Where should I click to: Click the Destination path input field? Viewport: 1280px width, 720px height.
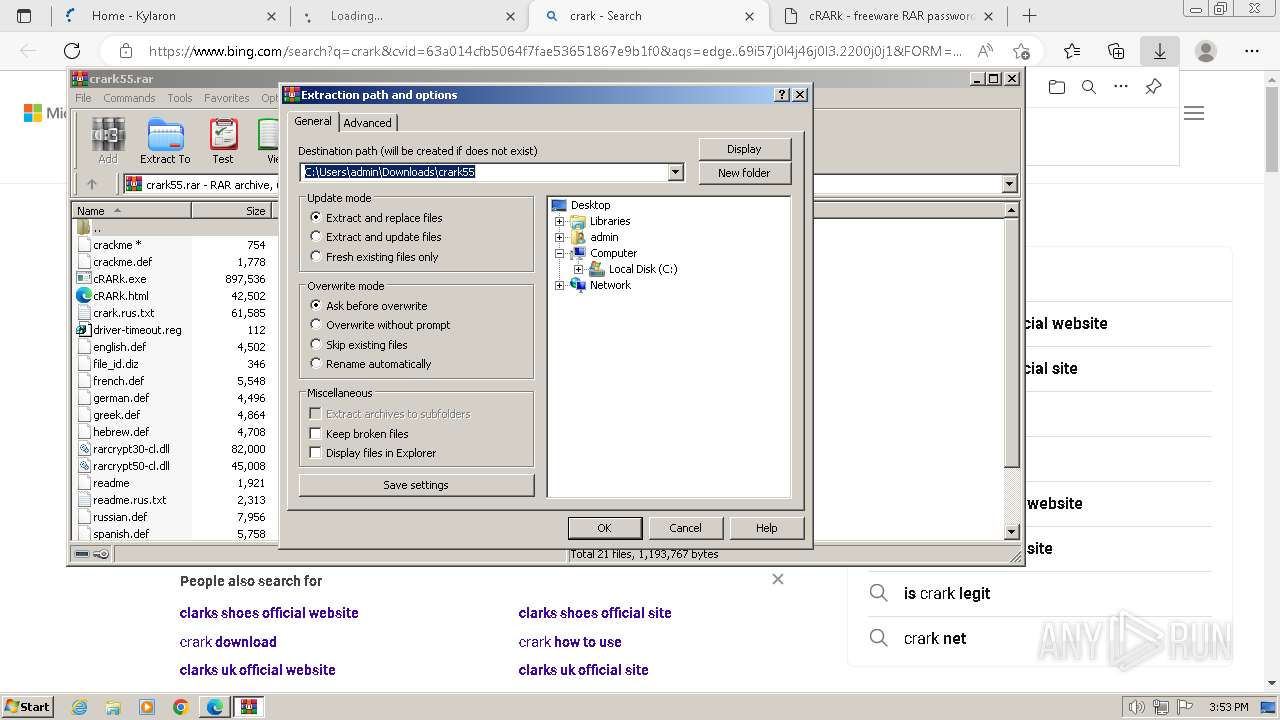(485, 172)
